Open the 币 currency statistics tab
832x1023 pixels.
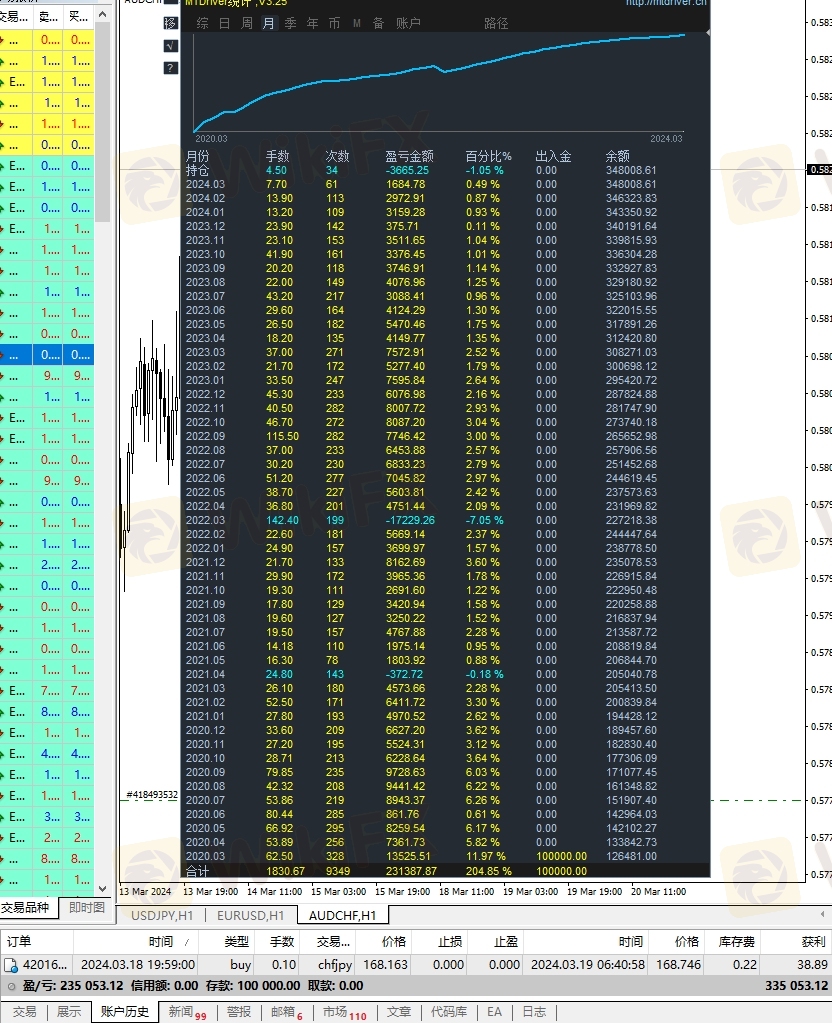[x=334, y=23]
